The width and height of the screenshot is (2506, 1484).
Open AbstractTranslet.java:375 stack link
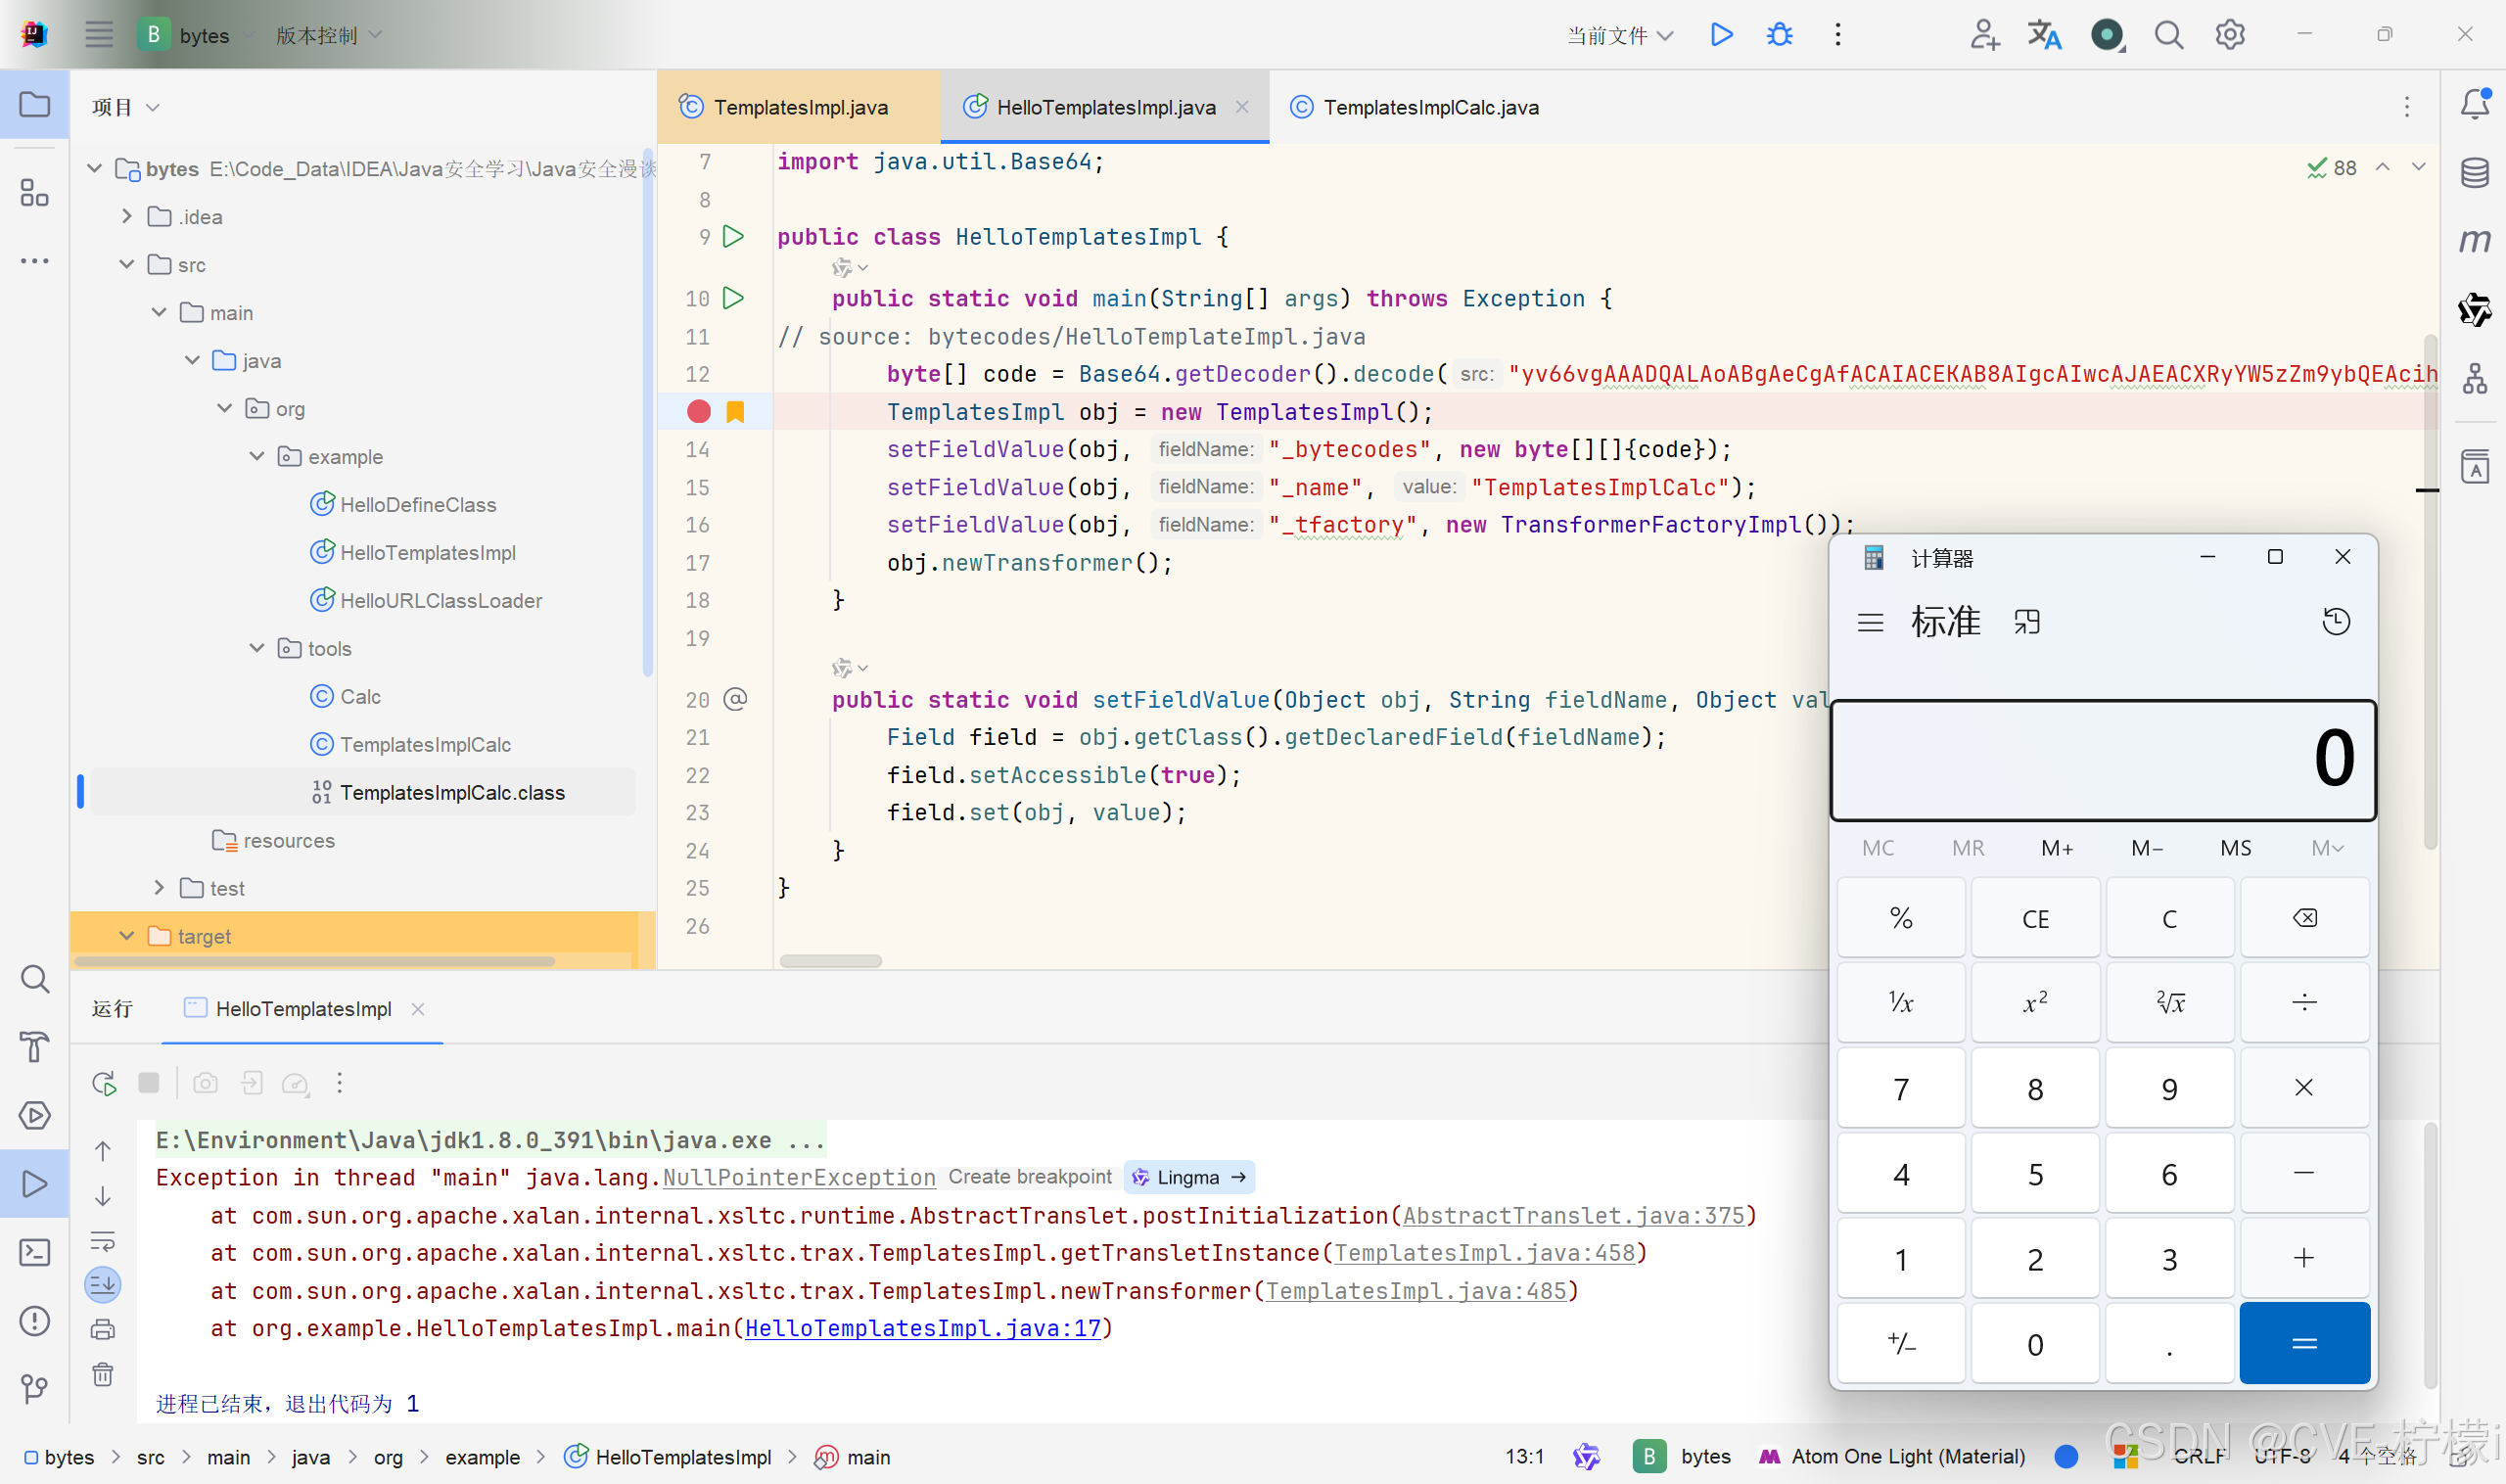(1573, 1215)
